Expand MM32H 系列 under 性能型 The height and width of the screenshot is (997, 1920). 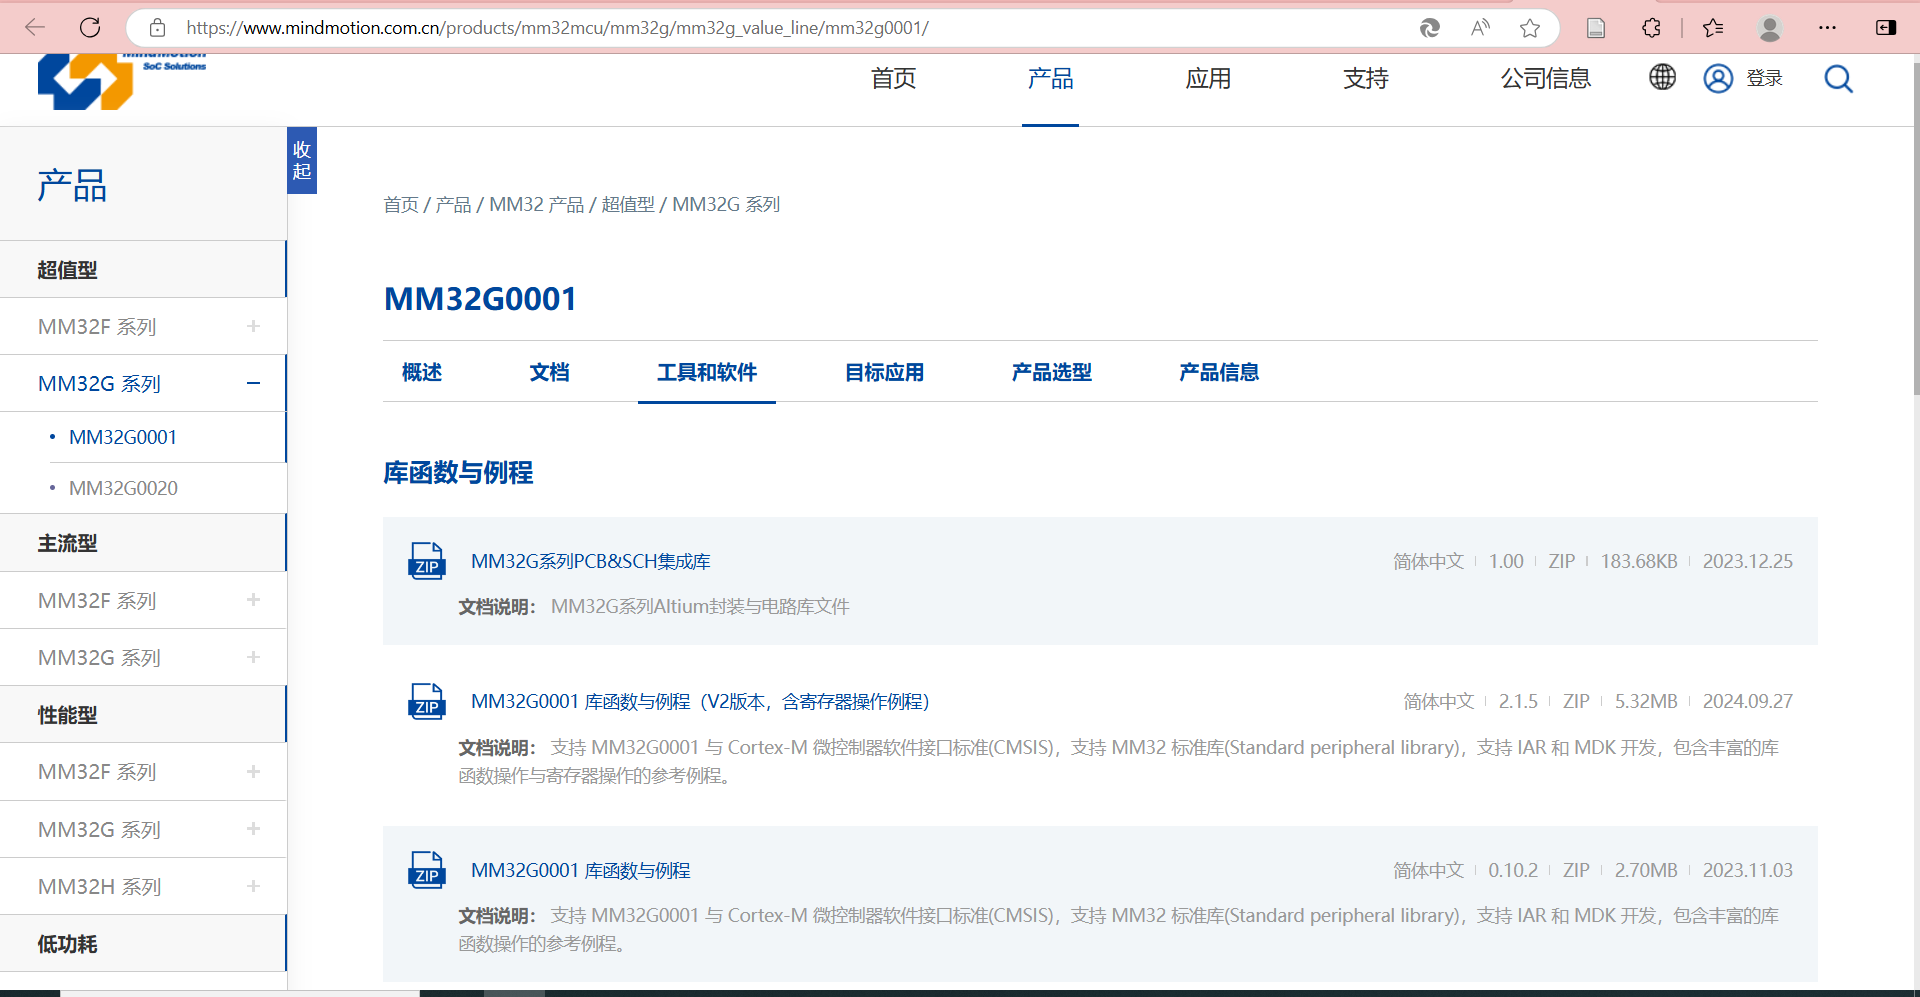point(253,886)
